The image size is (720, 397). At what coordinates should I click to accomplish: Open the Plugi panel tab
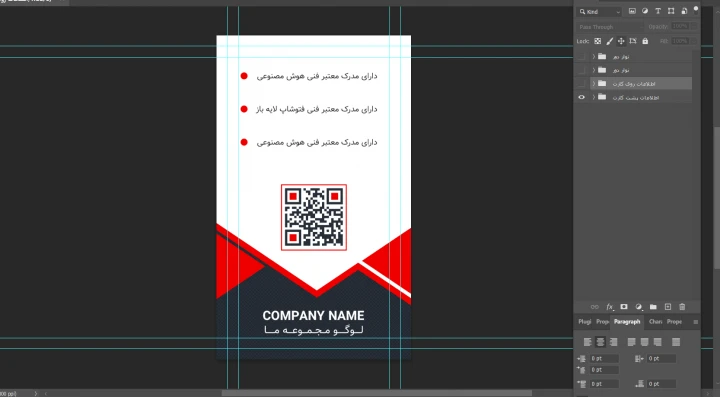pos(585,322)
